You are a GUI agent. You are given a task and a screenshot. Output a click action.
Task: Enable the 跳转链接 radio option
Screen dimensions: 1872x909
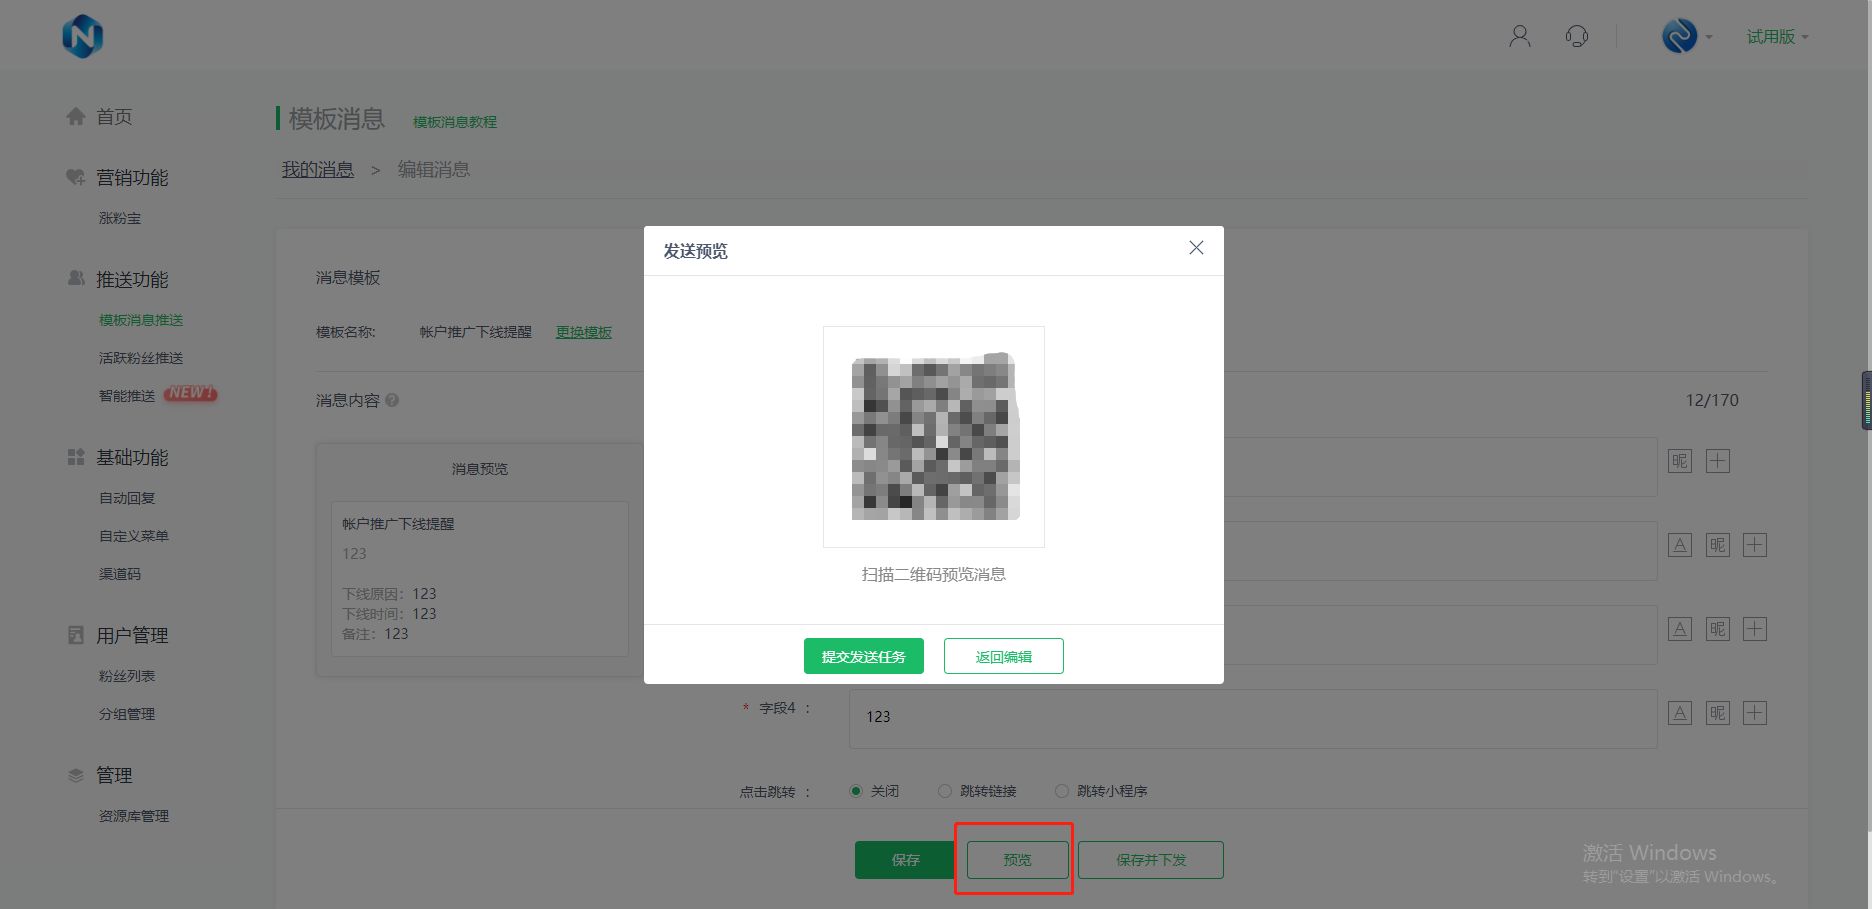[944, 790]
